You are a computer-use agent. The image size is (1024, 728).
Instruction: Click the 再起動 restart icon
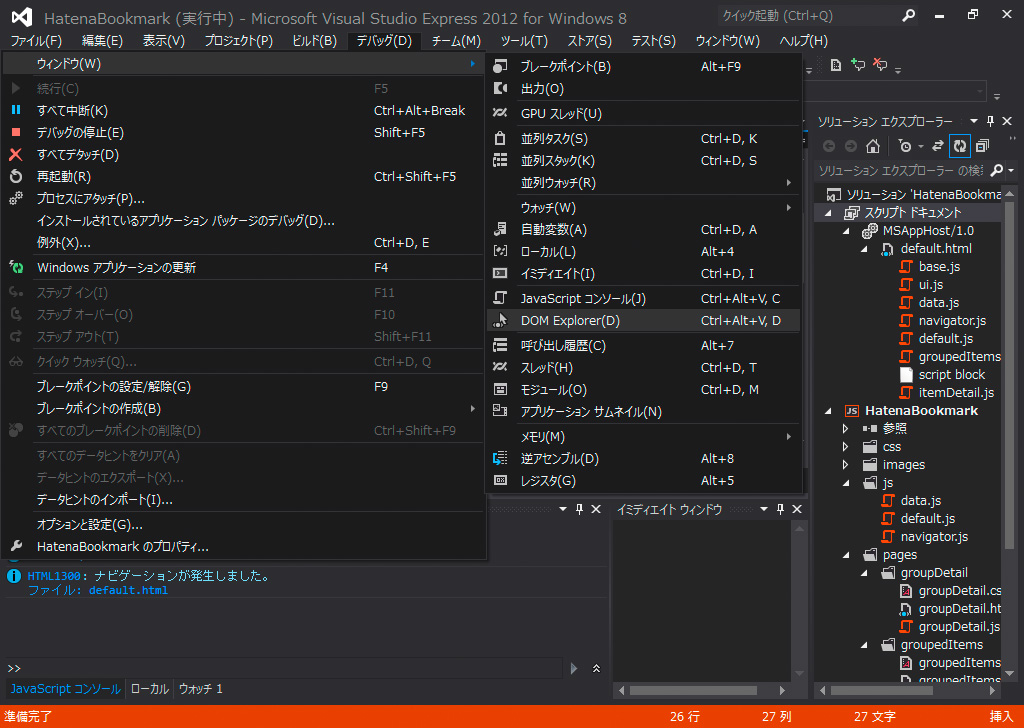tap(16, 176)
